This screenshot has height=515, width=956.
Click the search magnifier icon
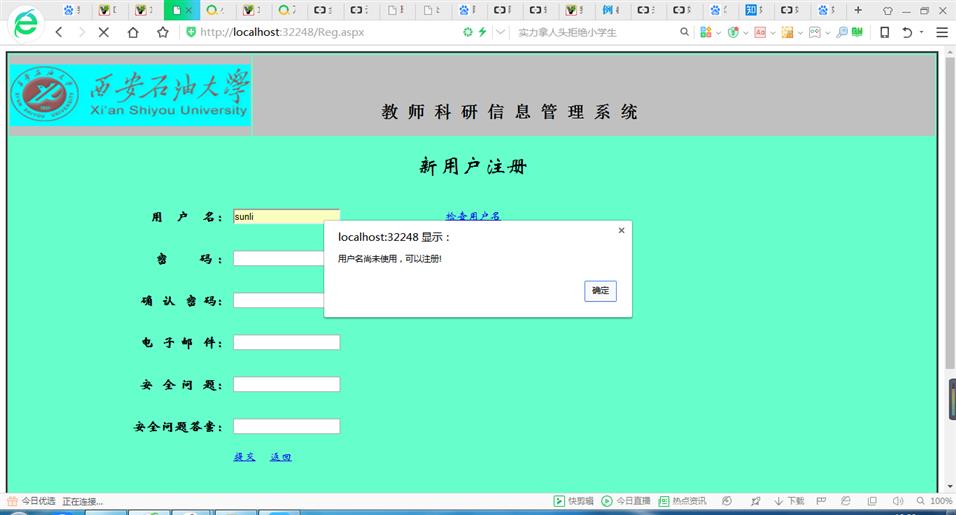pos(685,32)
